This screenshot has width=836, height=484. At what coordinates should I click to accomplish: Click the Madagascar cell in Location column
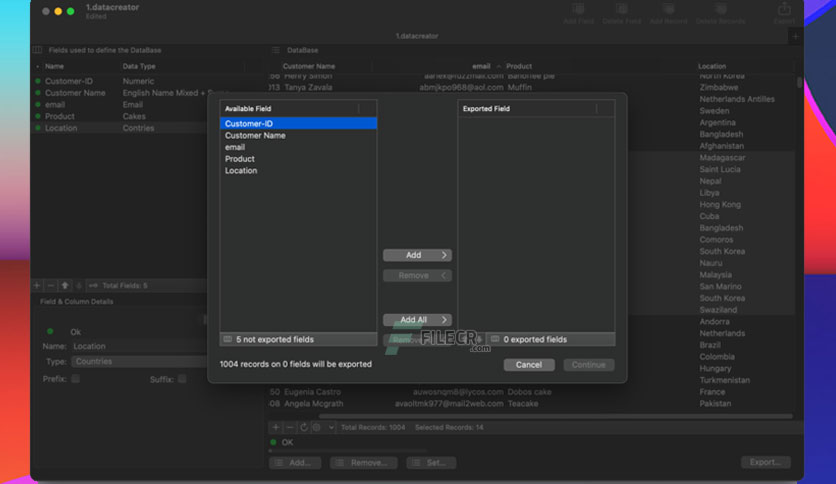tap(722, 158)
